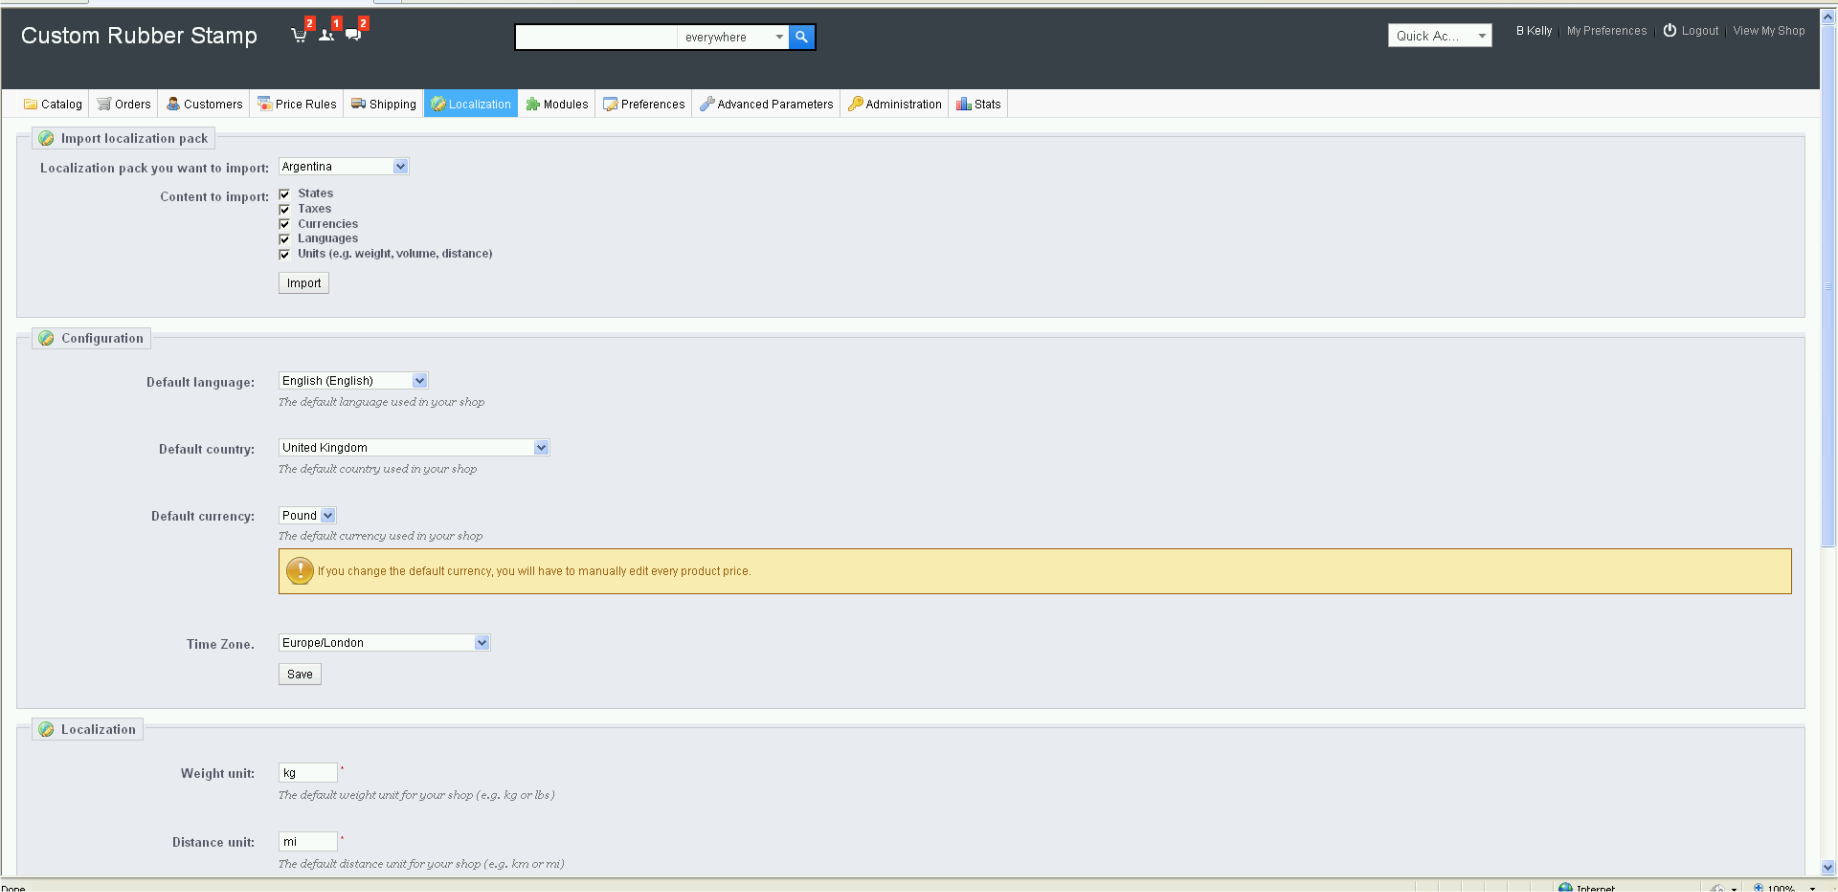This screenshot has width=1838, height=892.
Task: Toggle the Taxes checkbox
Action: [285, 209]
